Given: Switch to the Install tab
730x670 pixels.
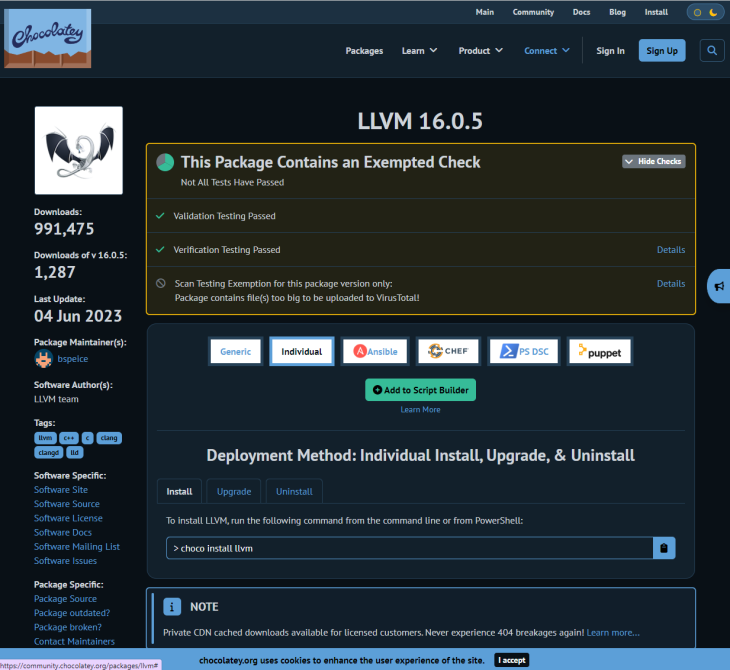Looking at the screenshot, I should click(x=179, y=491).
